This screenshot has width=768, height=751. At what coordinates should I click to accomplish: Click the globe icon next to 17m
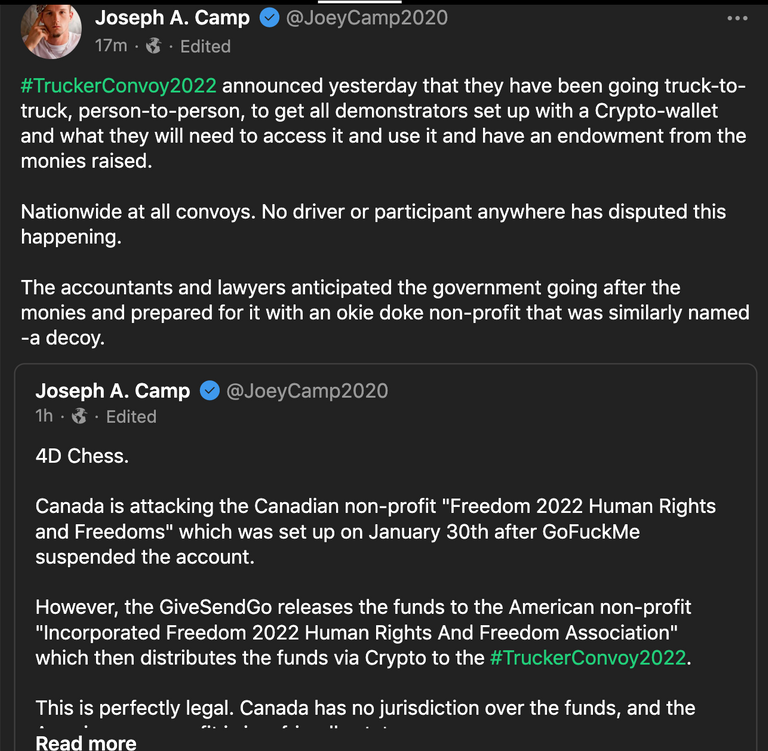153,46
